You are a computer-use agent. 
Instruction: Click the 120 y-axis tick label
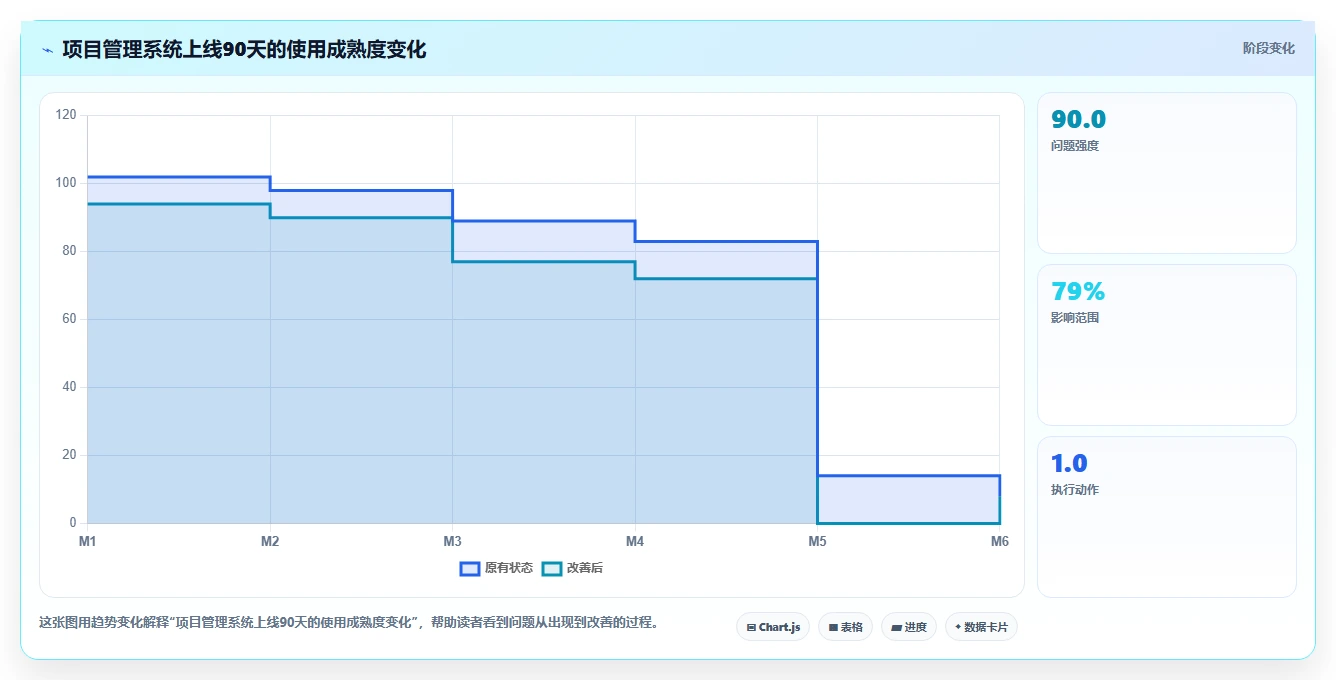click(x=66, y=115)
